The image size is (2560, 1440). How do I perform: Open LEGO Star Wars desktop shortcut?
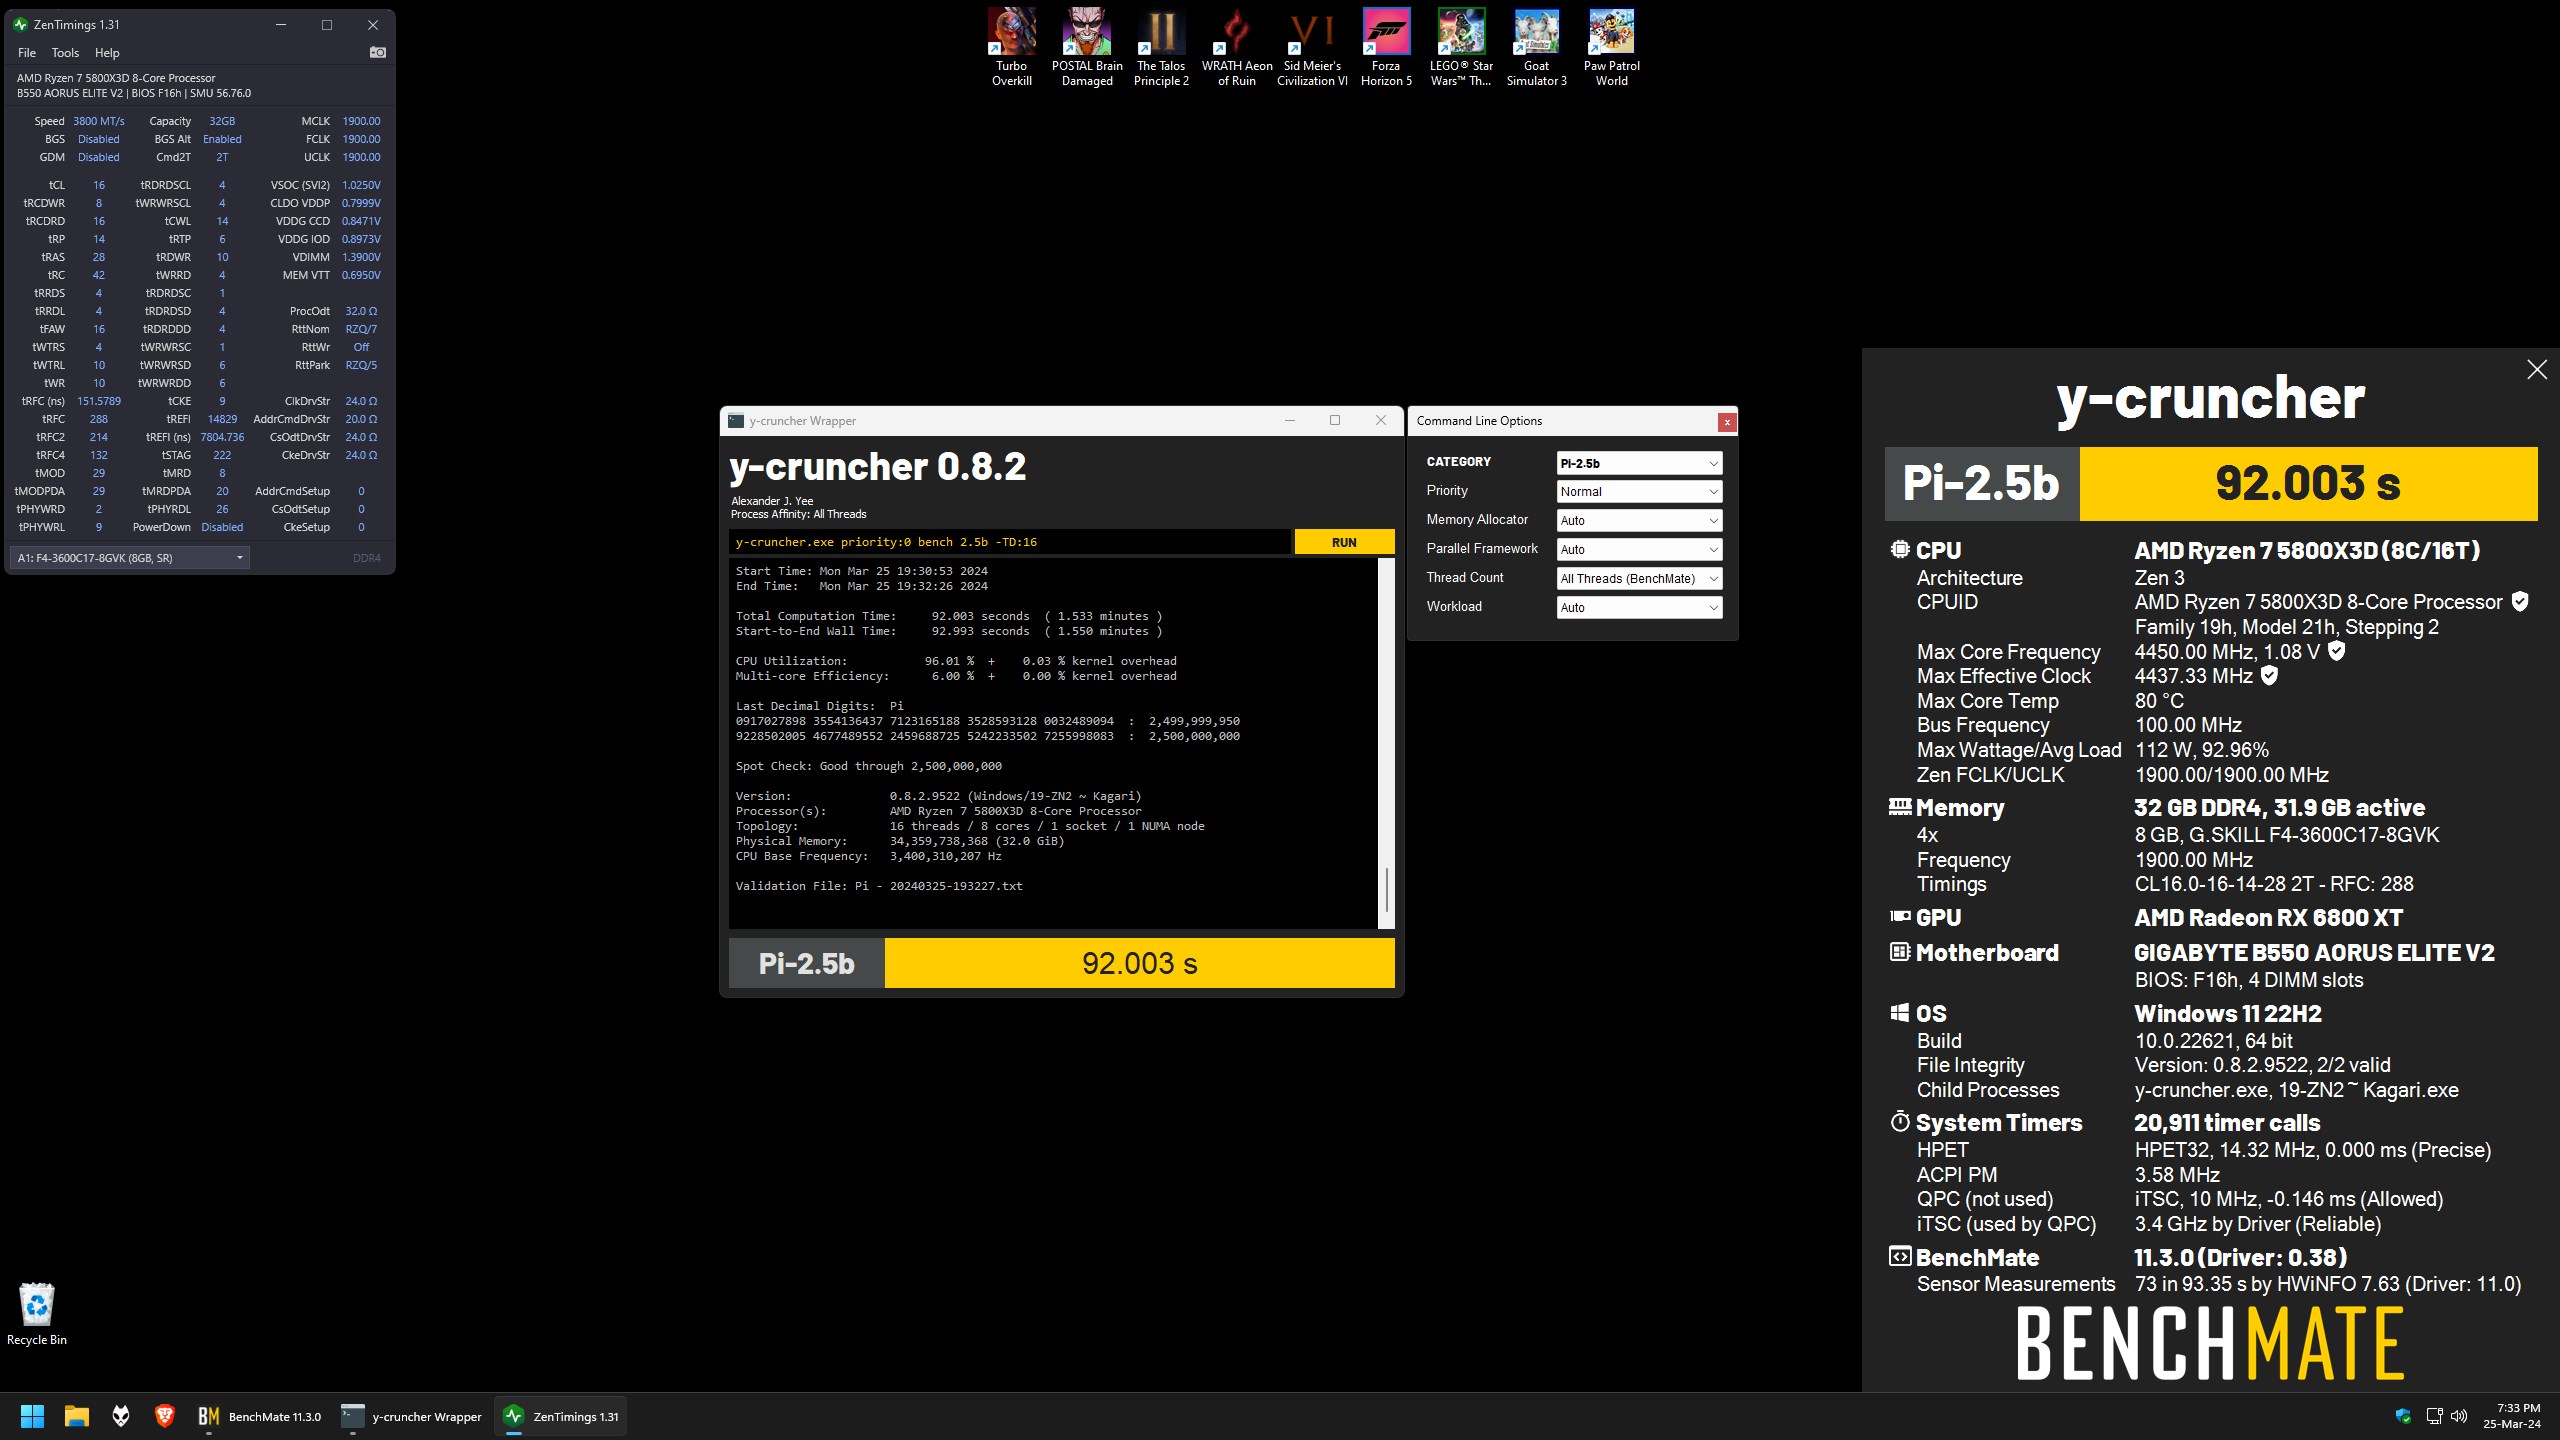[x=1461, y=47]
